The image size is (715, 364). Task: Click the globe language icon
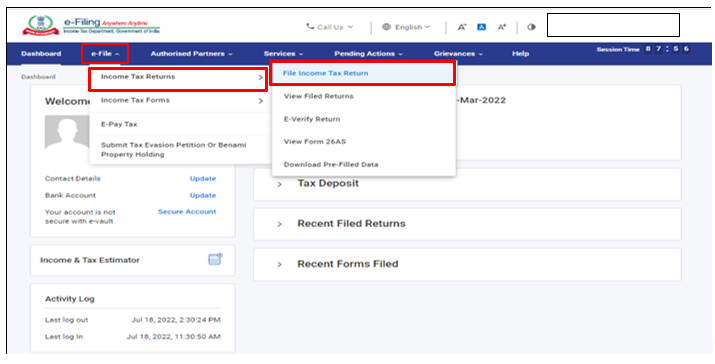(x=386, y=27)
